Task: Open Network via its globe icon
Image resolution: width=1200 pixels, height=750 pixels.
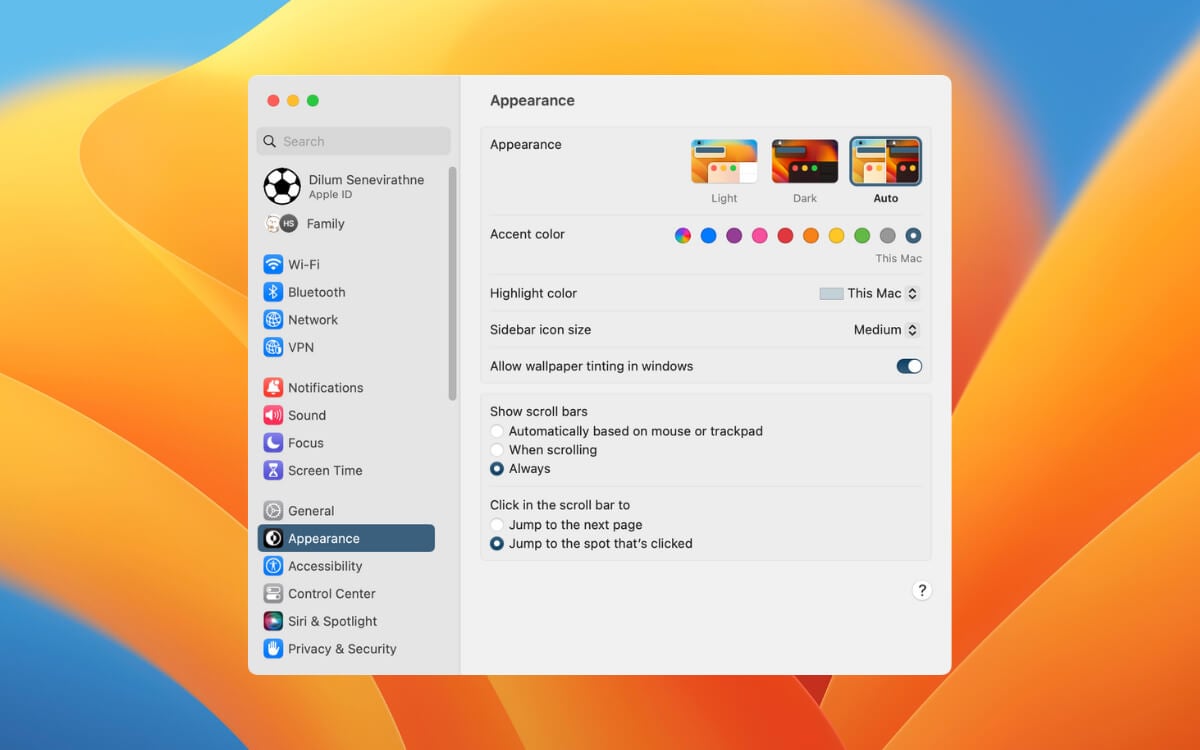Action: 273,320
